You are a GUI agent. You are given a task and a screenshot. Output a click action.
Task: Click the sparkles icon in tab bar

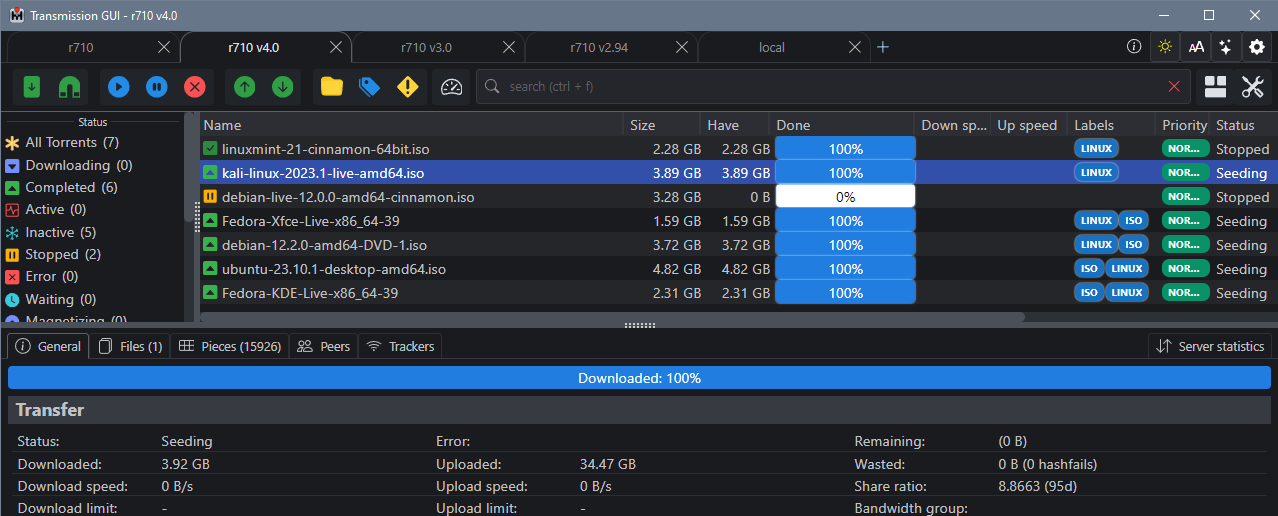(1225, 46)
